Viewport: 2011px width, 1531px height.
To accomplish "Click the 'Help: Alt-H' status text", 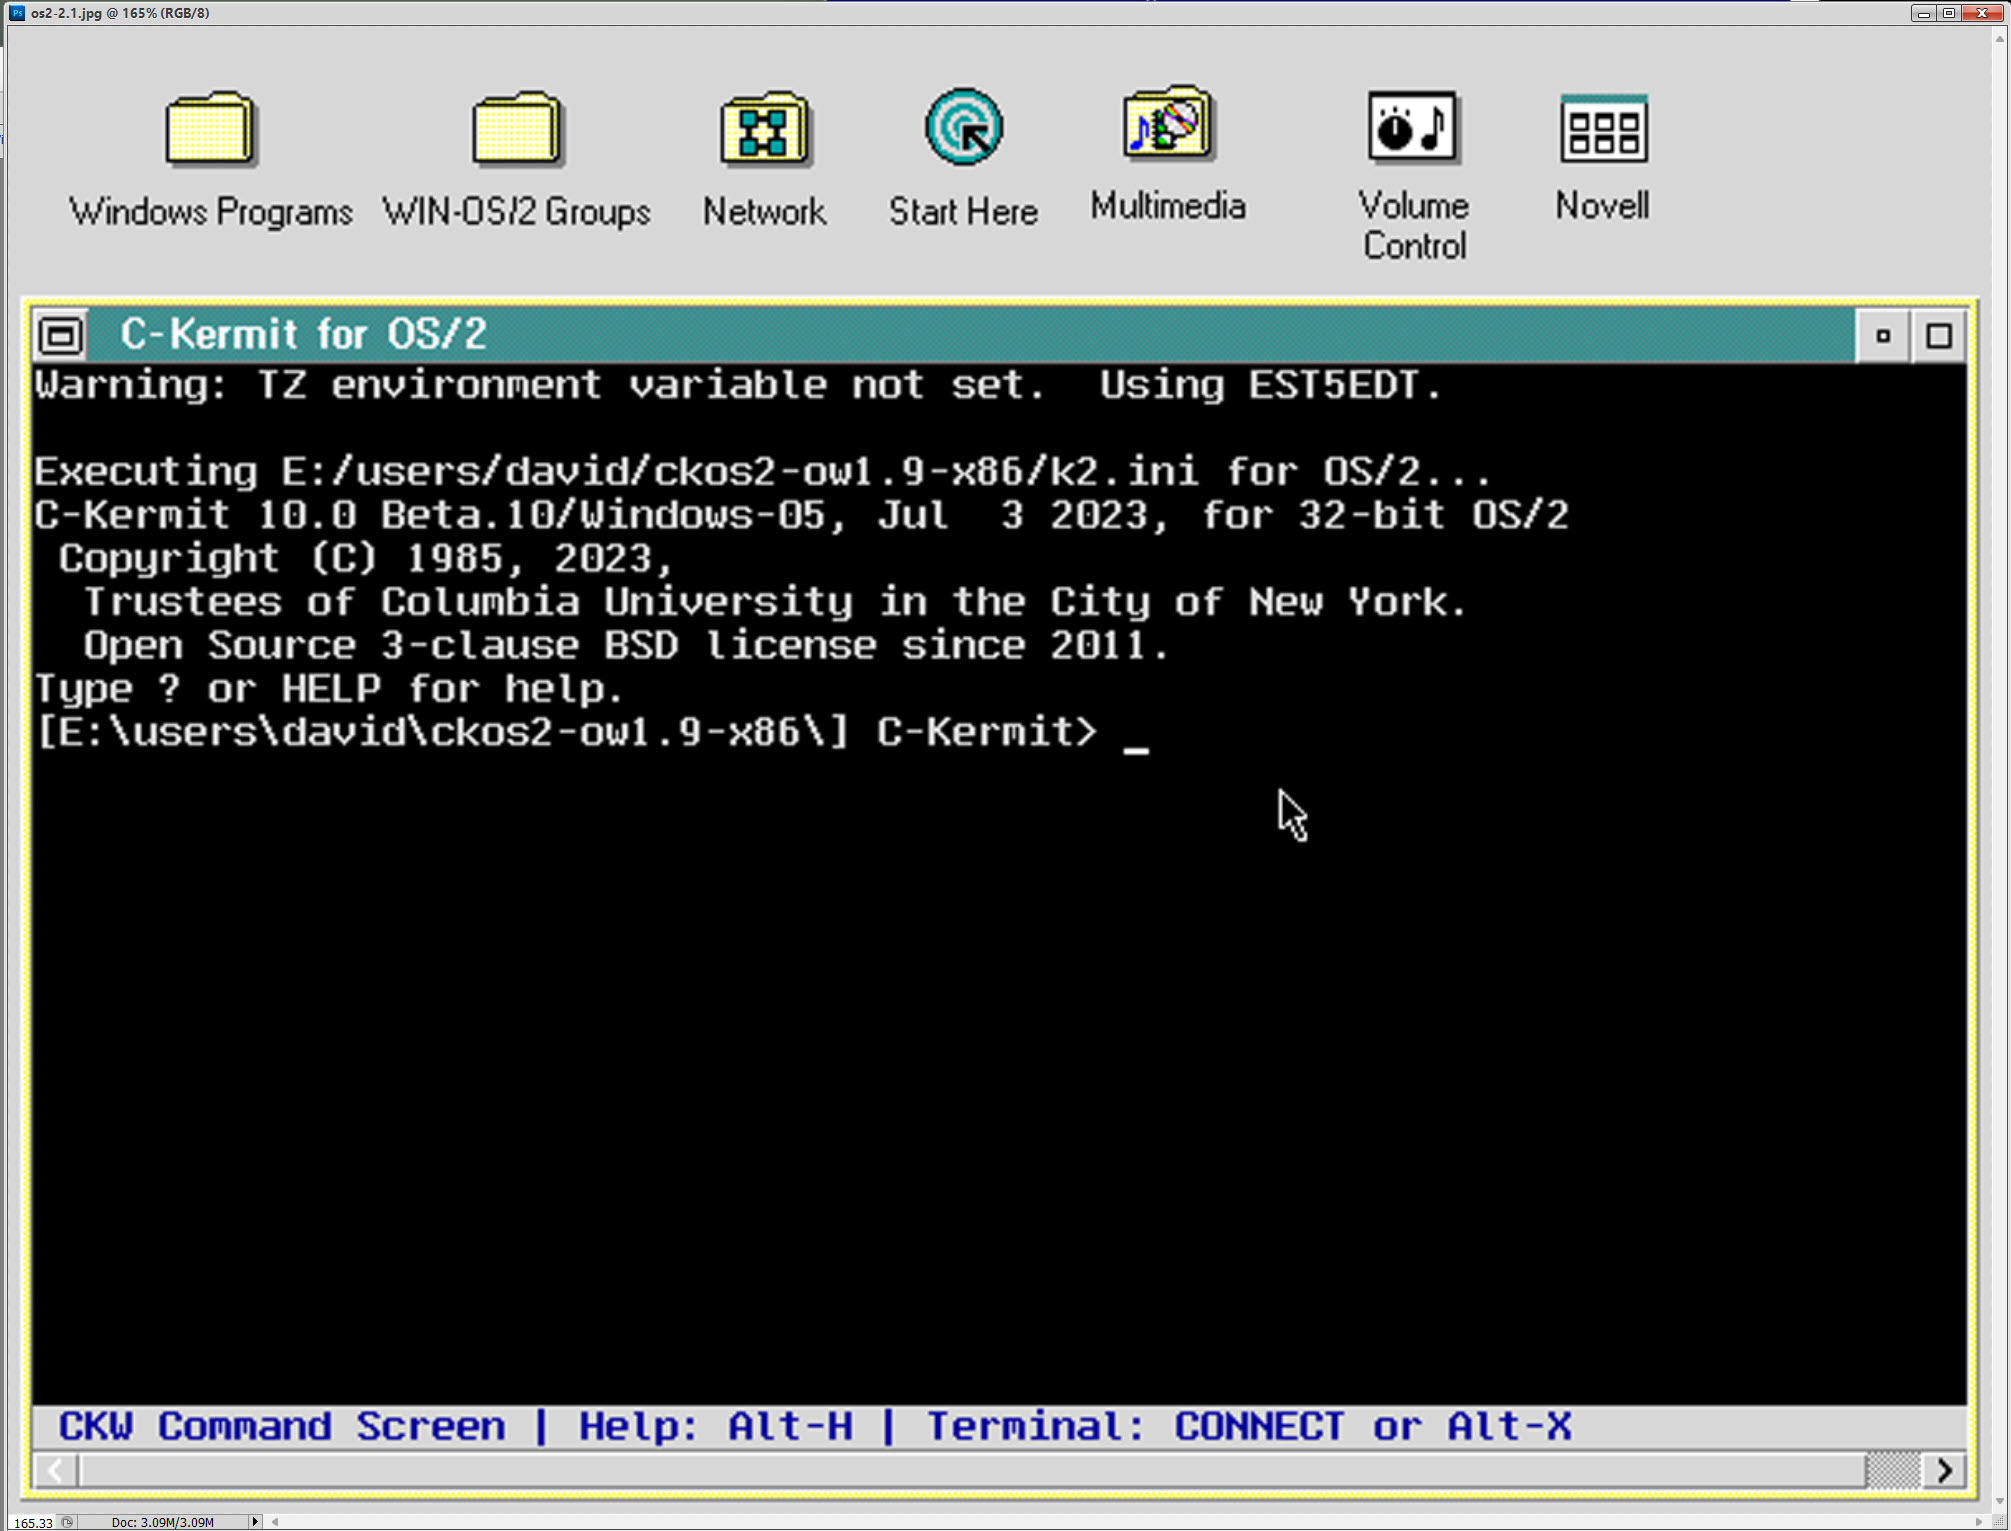I will click(716, 1426).
